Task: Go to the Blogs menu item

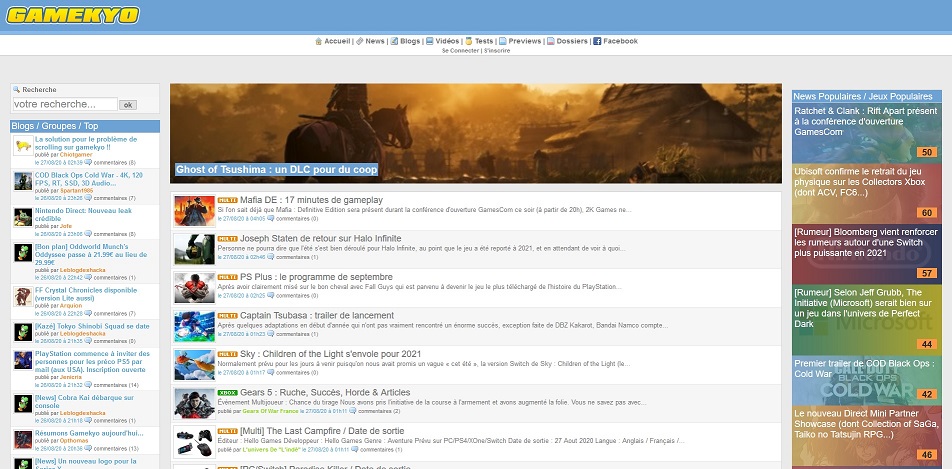Action: tap(410, 41)
